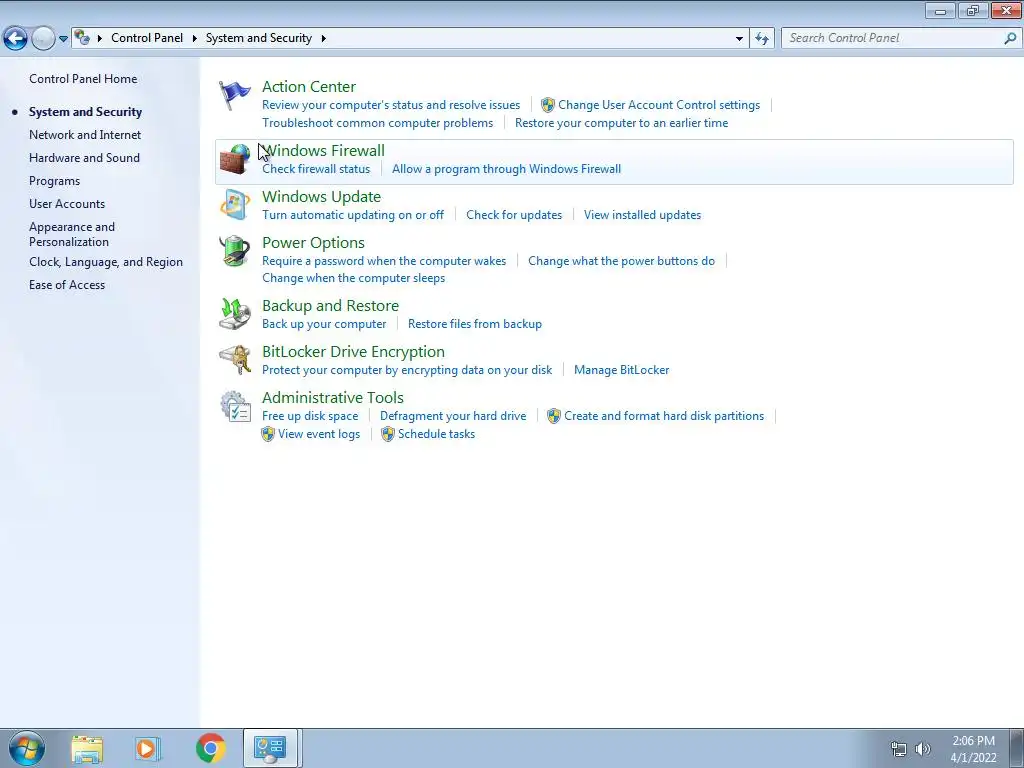Open the Windows Start menu orb

[27, 748]
